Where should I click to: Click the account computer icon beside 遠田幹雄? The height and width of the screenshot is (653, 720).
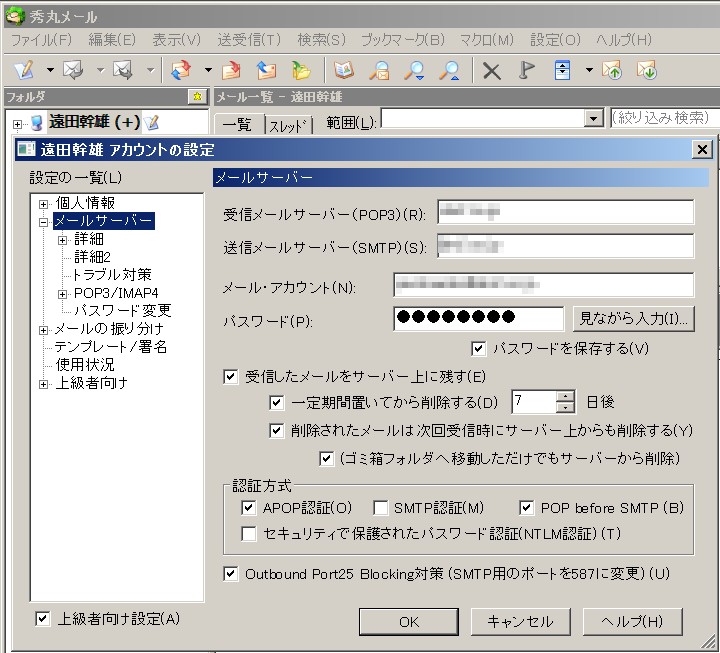pos(36,123)
